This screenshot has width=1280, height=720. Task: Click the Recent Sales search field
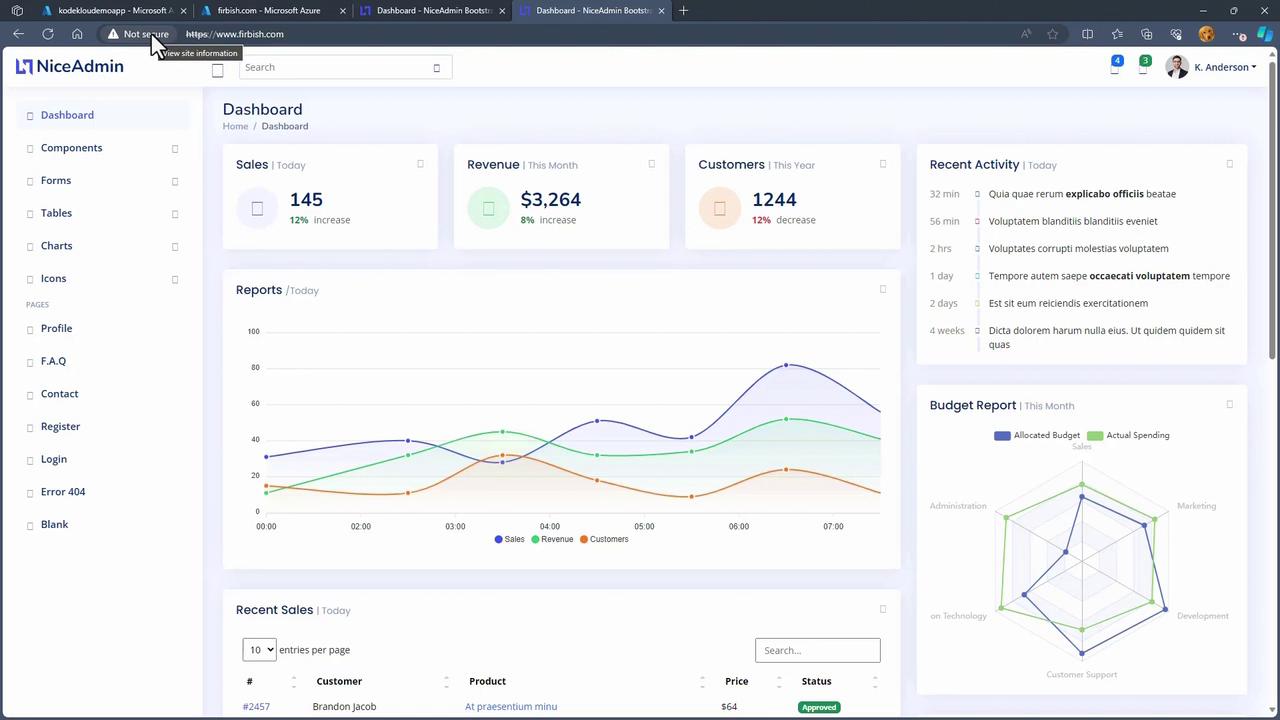click(x=817, y=650)
